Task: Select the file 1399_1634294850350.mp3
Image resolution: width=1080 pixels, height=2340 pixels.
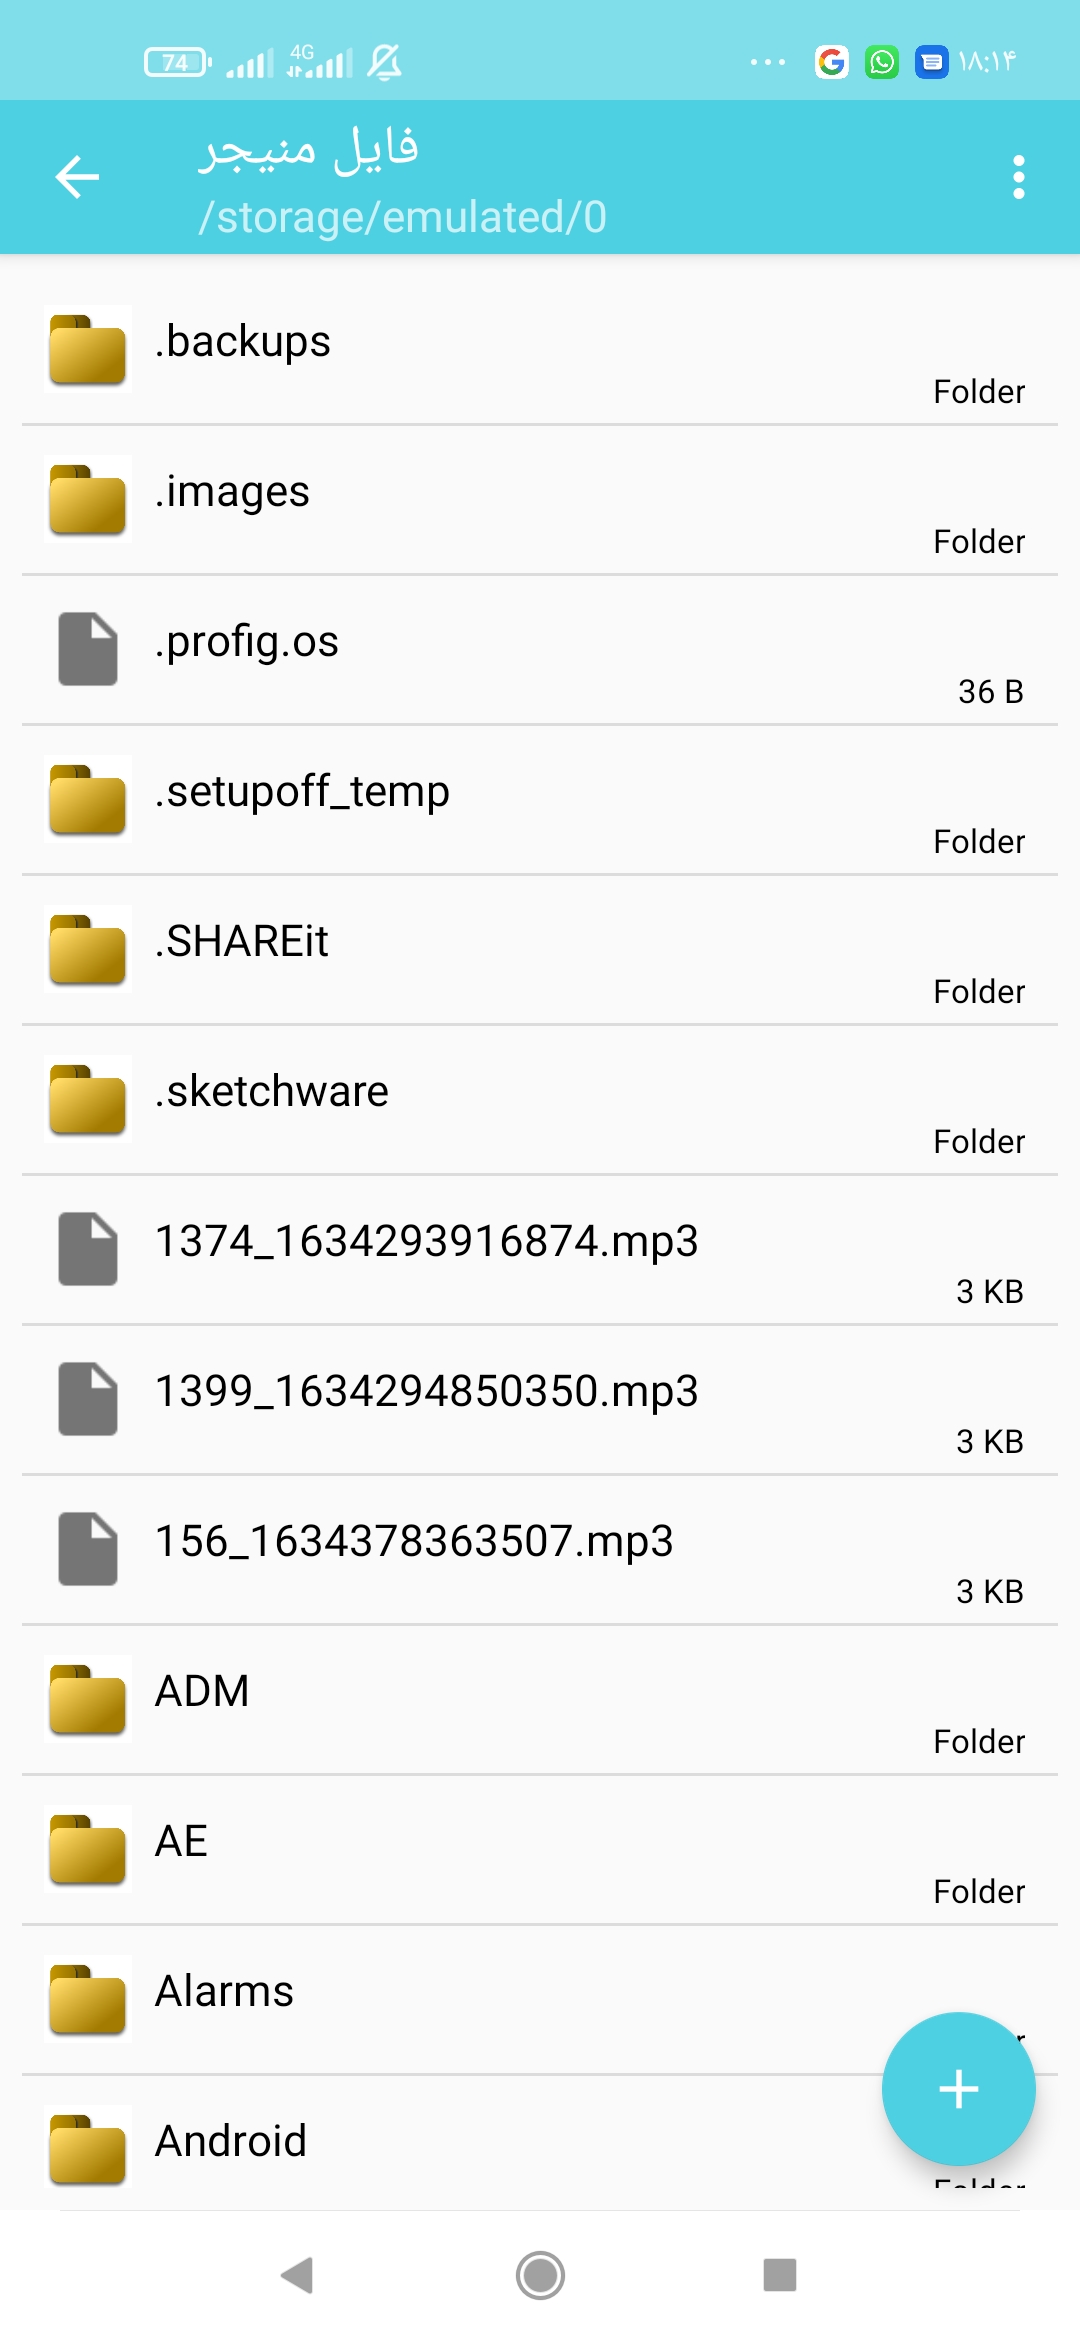Action: pos(540,1400)
